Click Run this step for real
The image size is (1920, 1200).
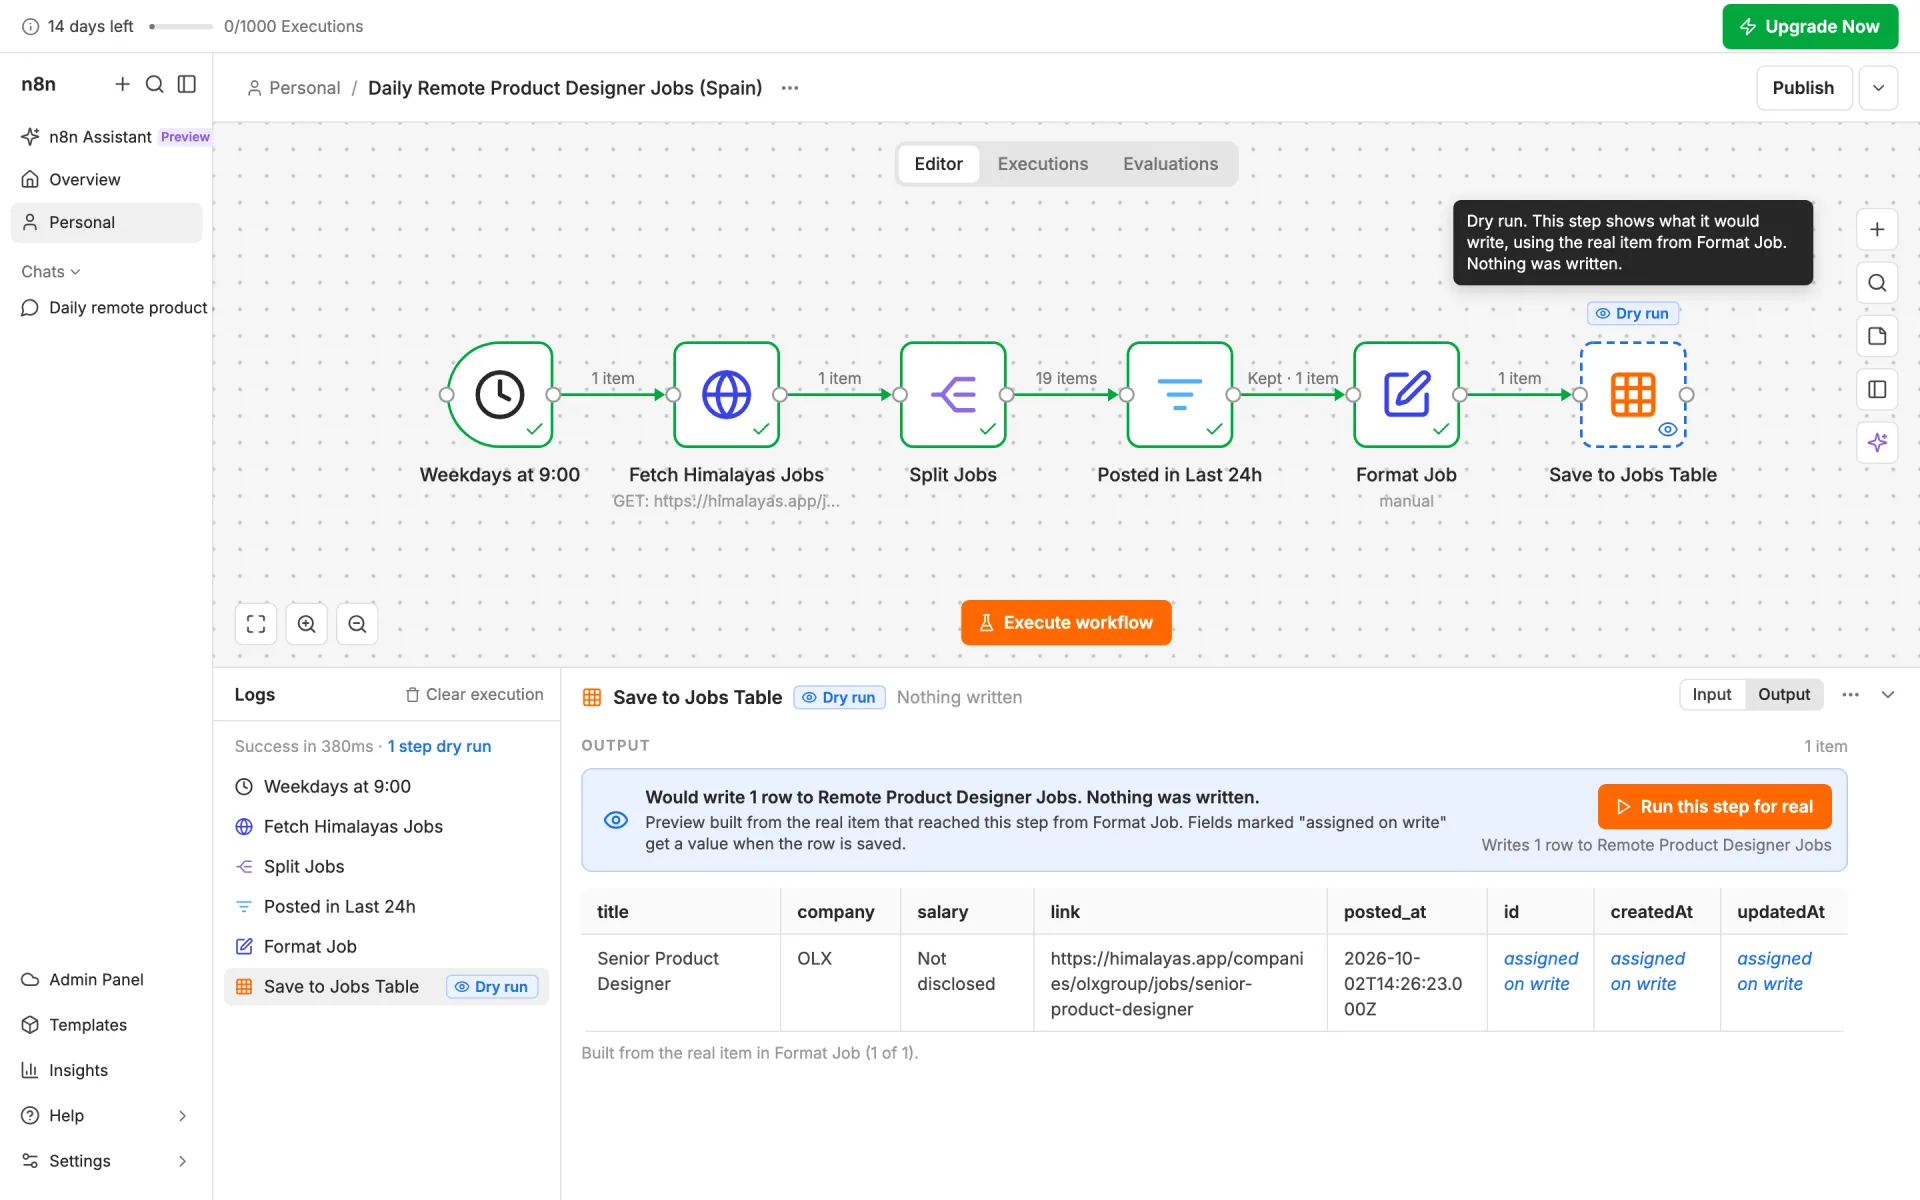coord(1714,807)
